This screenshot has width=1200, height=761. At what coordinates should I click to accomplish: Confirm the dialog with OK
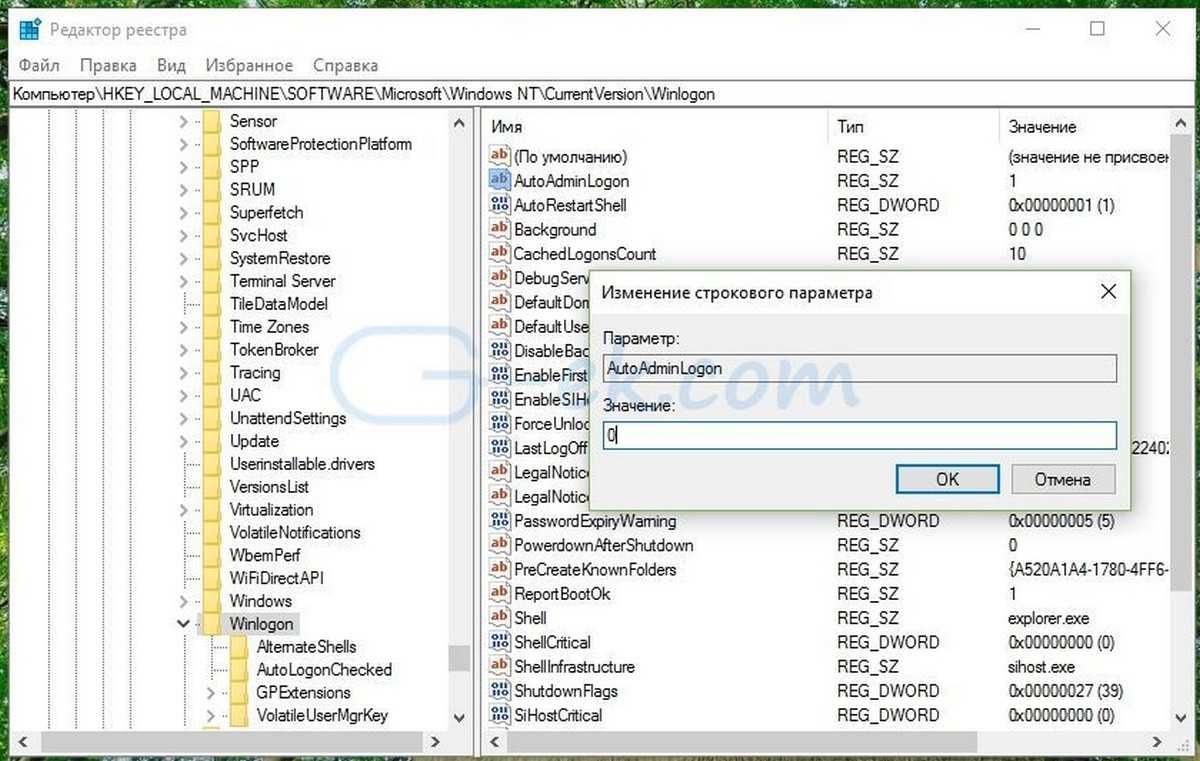pos(947,479)
